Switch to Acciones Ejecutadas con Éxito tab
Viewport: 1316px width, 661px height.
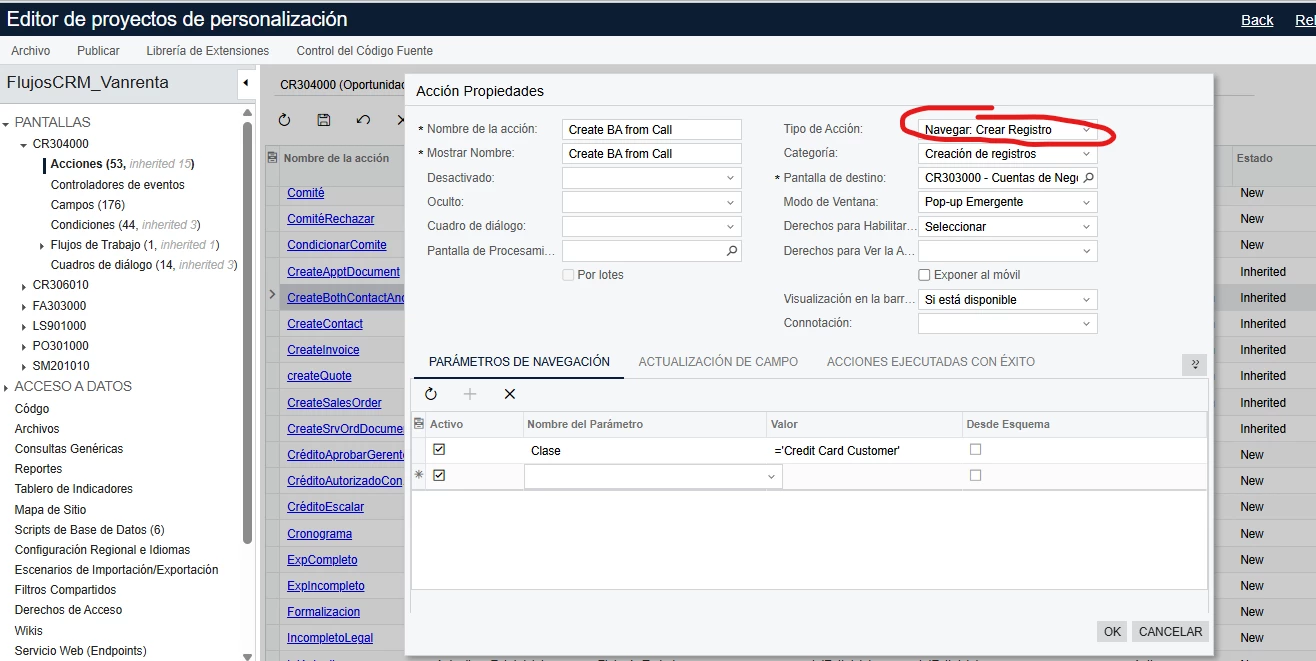click(931, 362)
